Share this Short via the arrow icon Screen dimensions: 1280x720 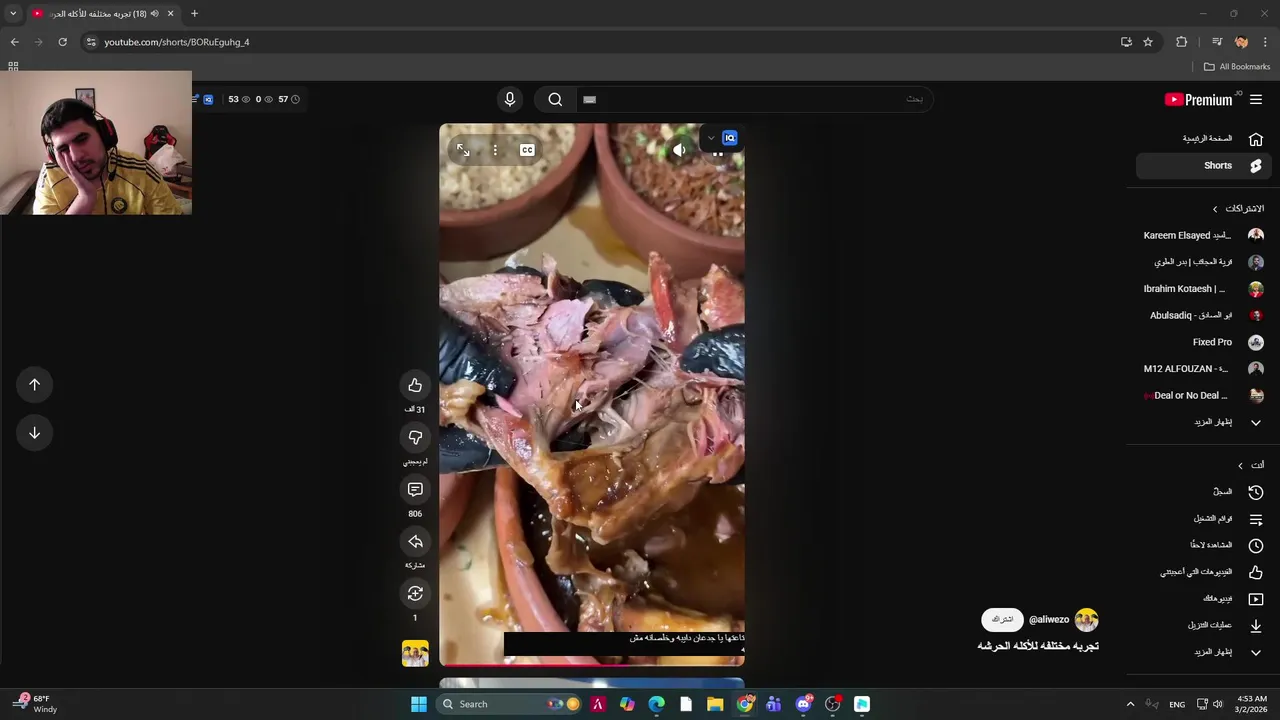[415, 541]
